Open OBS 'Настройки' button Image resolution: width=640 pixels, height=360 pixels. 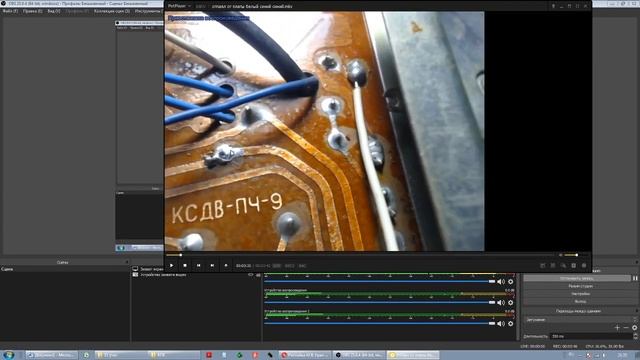pyautogui.click(x=580, y=294)
